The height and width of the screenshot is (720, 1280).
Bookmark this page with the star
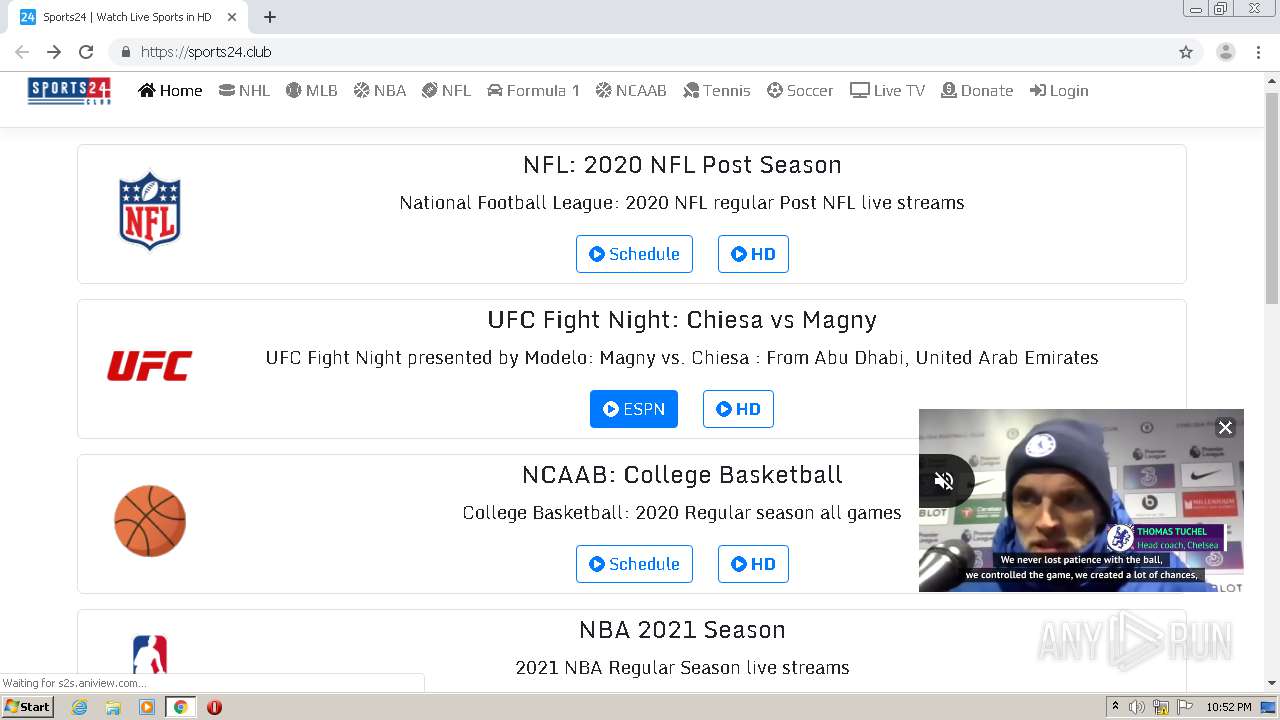(x=1186, y=52)
